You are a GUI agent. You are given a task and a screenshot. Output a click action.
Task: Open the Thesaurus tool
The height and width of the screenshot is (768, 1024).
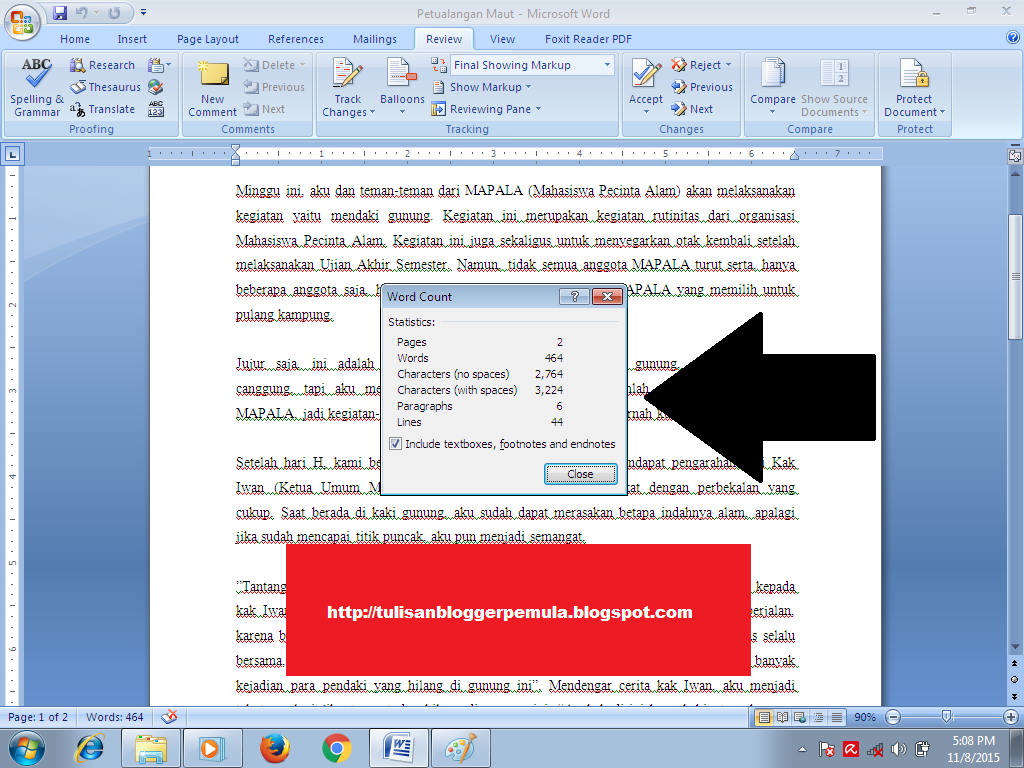click(x=106, y=87)
